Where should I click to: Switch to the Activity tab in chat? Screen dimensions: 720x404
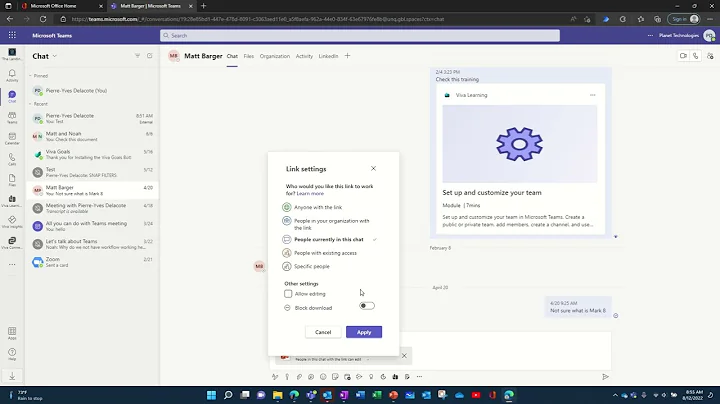click(x=304, y=56)
